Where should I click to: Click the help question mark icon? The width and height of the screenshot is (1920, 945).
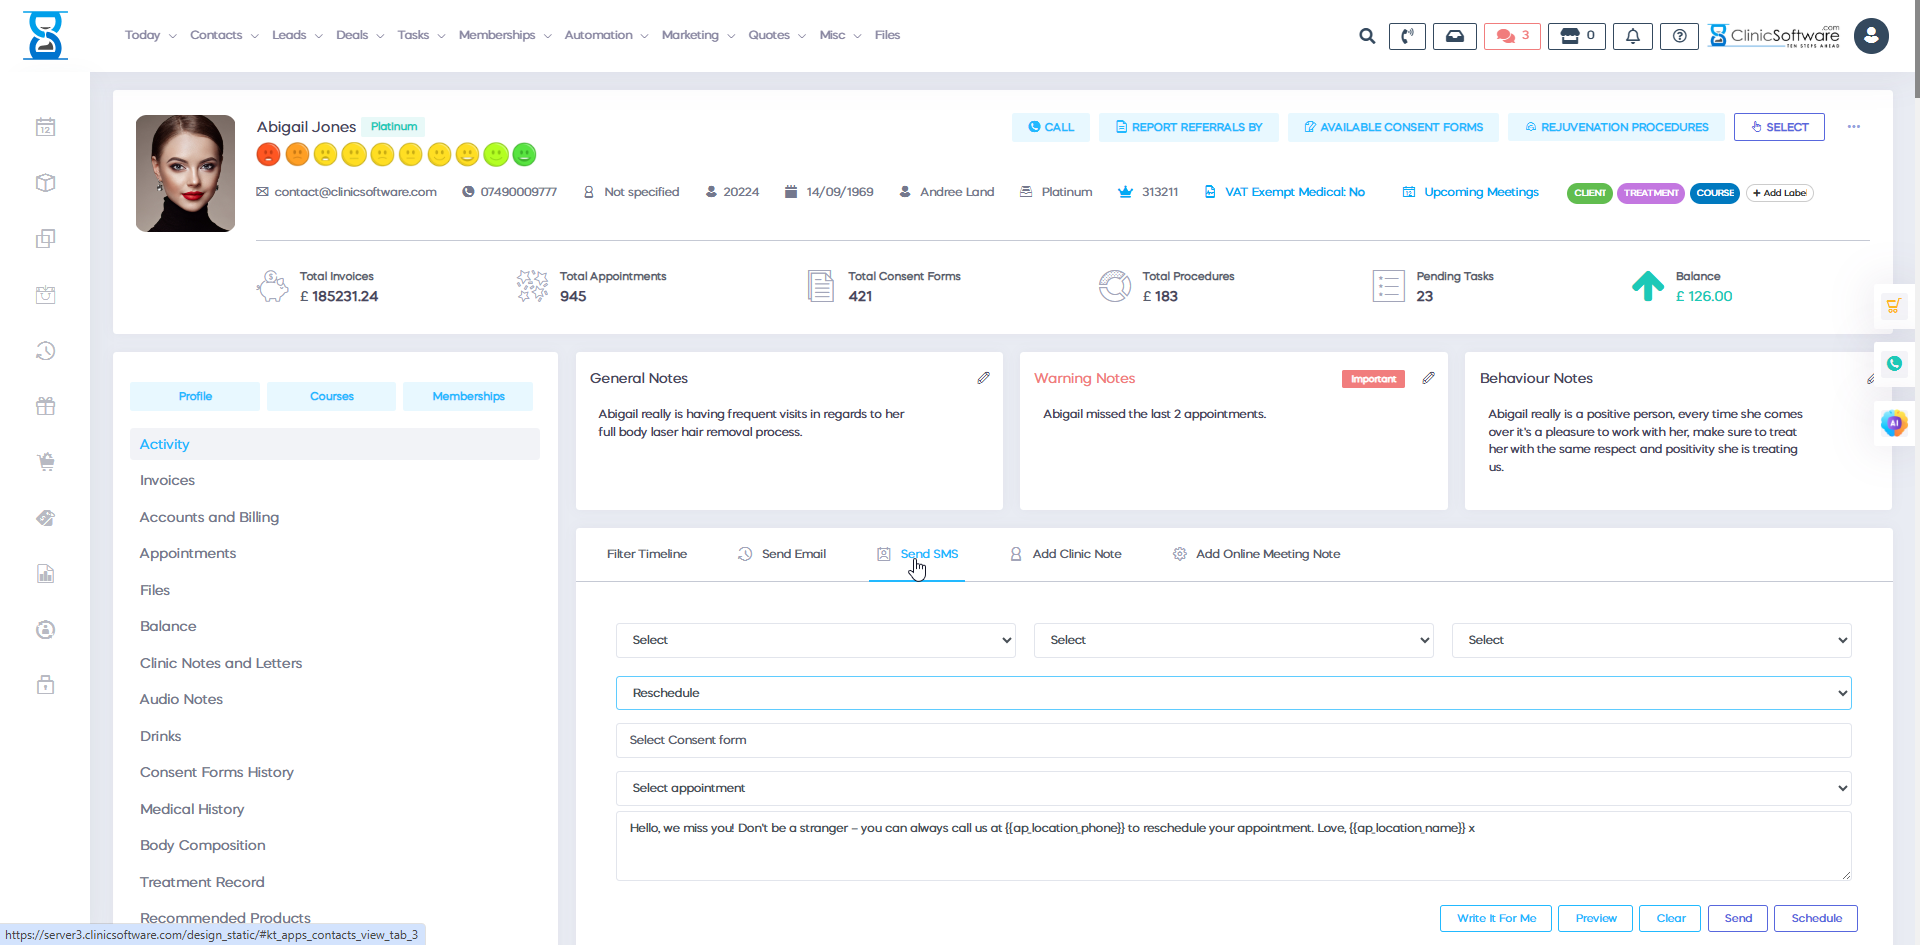point(1679,36)
